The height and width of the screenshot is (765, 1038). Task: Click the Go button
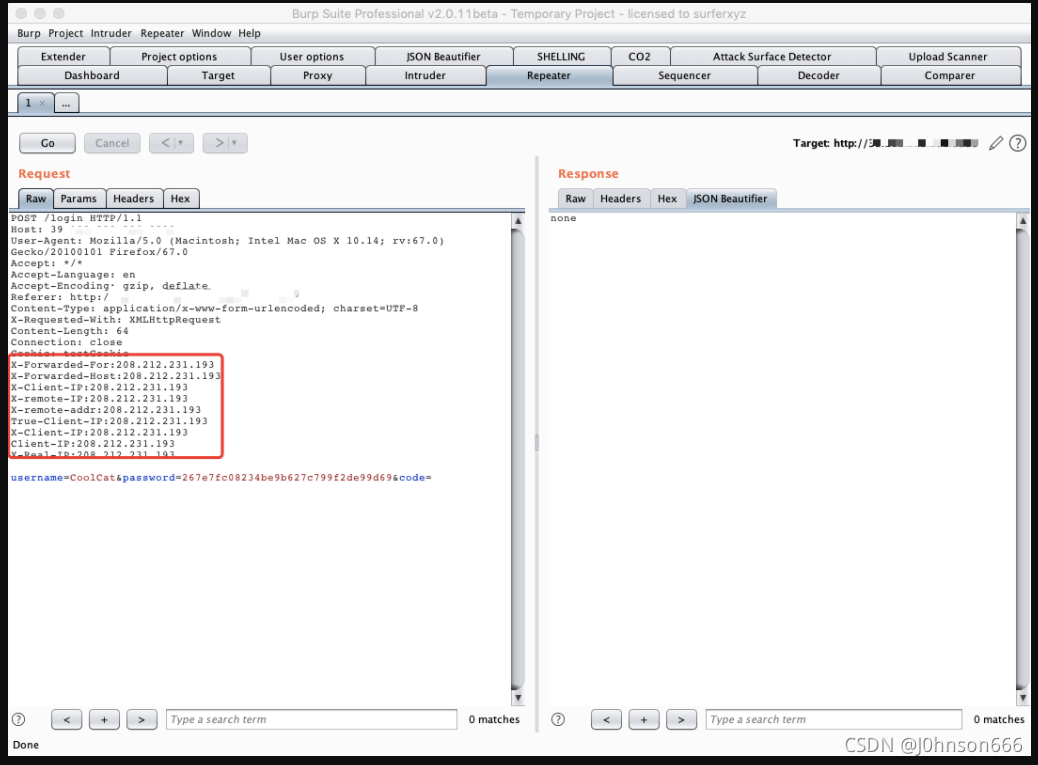pos(48,143)
